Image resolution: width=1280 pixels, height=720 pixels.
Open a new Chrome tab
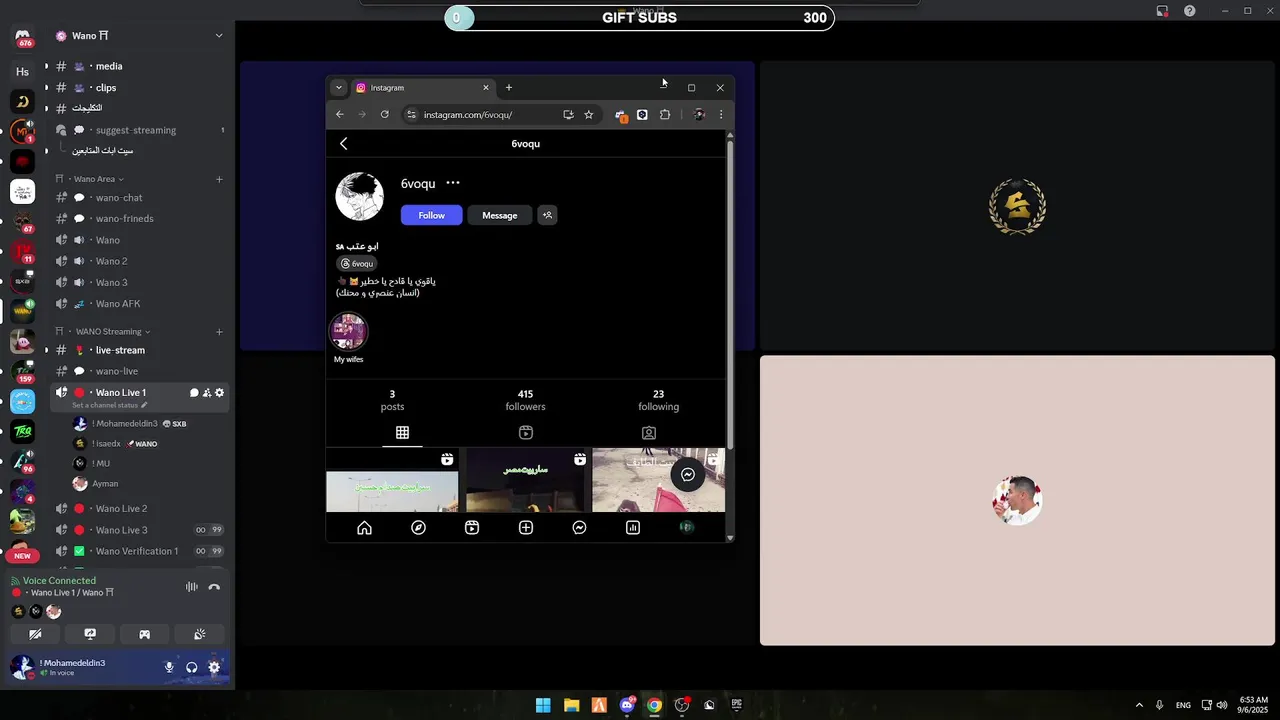tap(508, 88)
